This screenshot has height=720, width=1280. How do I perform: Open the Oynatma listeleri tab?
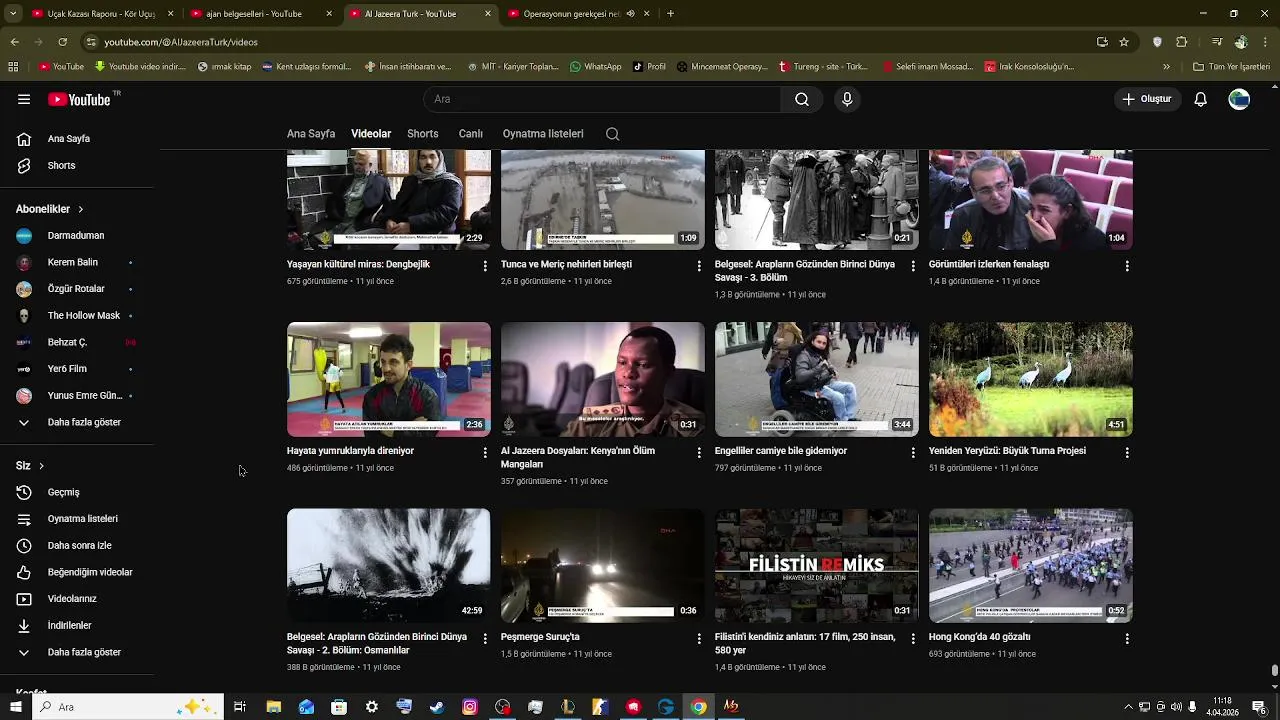(543, 134)
